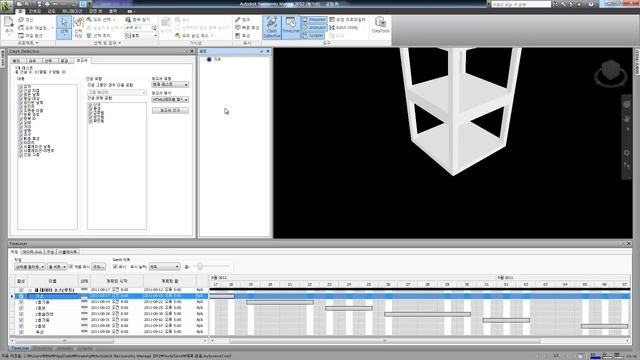Image resolution: width=640 pixels, height=360 pixels.
Task: Open the Navisworks application menu button
Action: (6, 6)
